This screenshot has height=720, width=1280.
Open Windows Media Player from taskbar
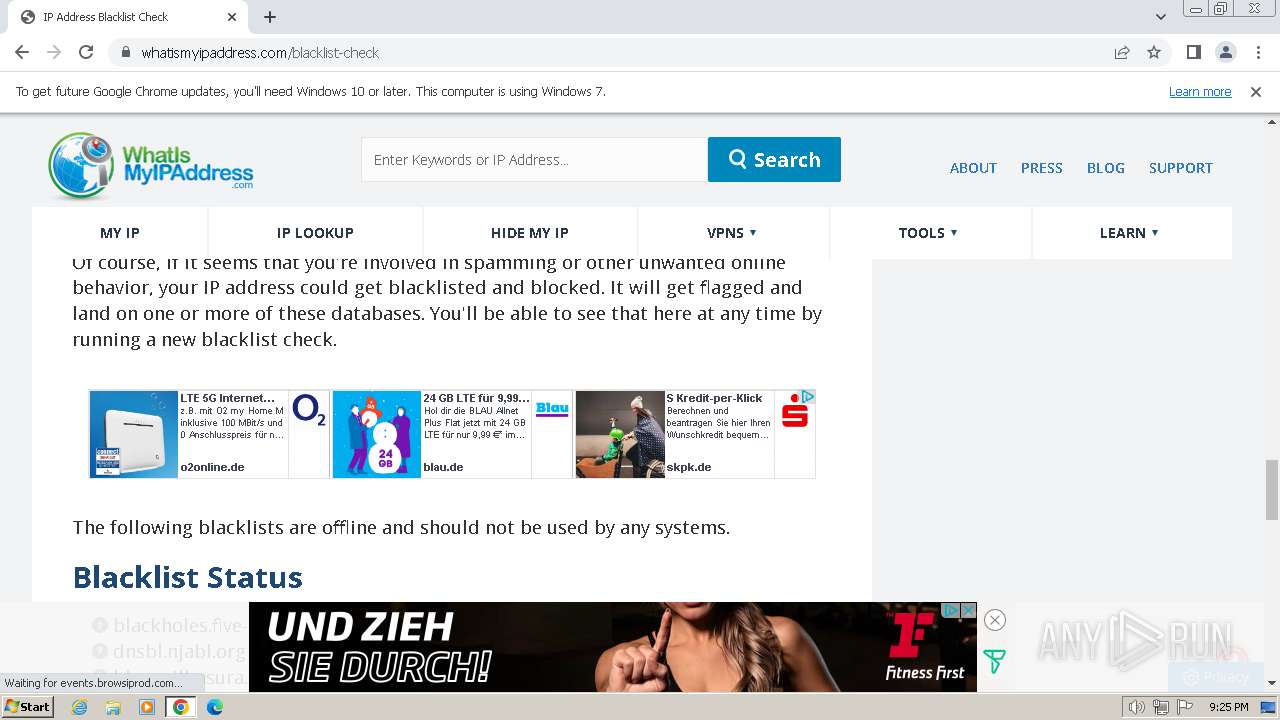pos(147,707)
